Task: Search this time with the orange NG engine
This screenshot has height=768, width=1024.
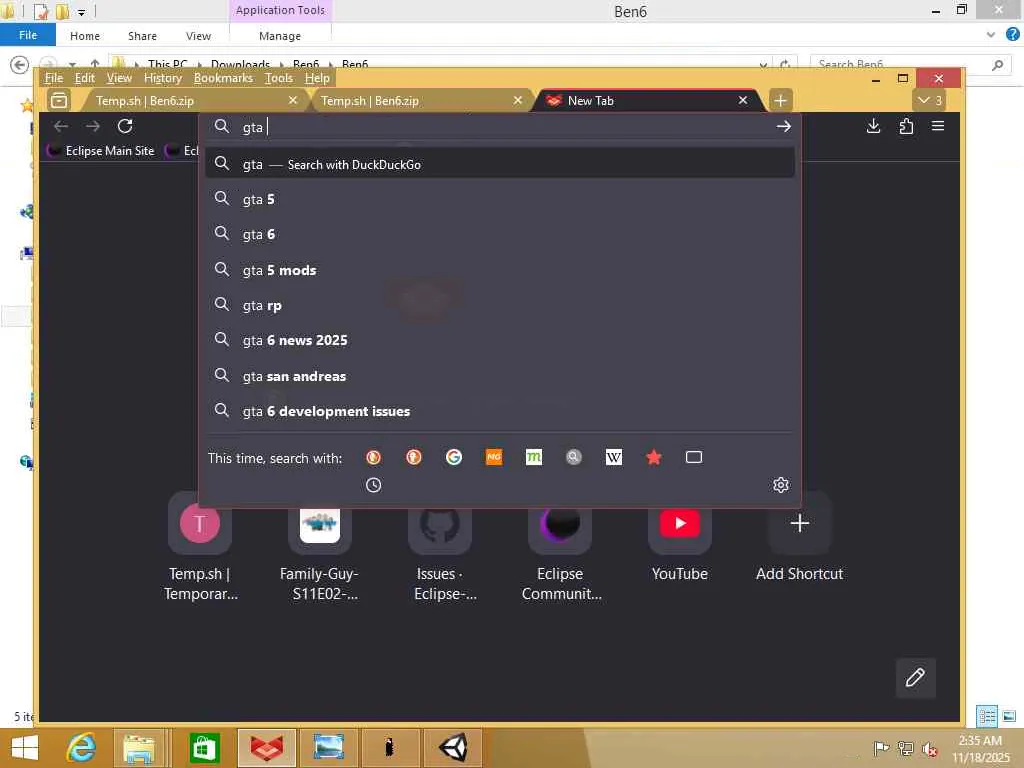Action: pos(494,457)
